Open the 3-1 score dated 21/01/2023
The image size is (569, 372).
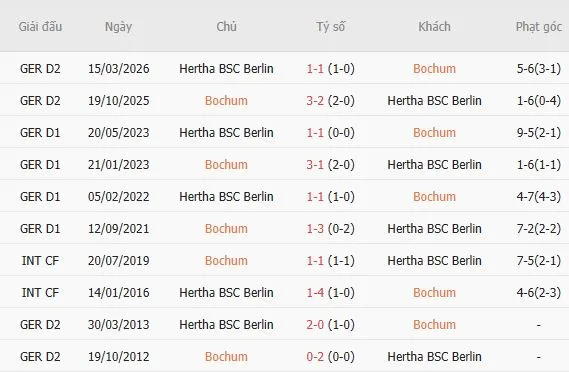tap(315, 164)
